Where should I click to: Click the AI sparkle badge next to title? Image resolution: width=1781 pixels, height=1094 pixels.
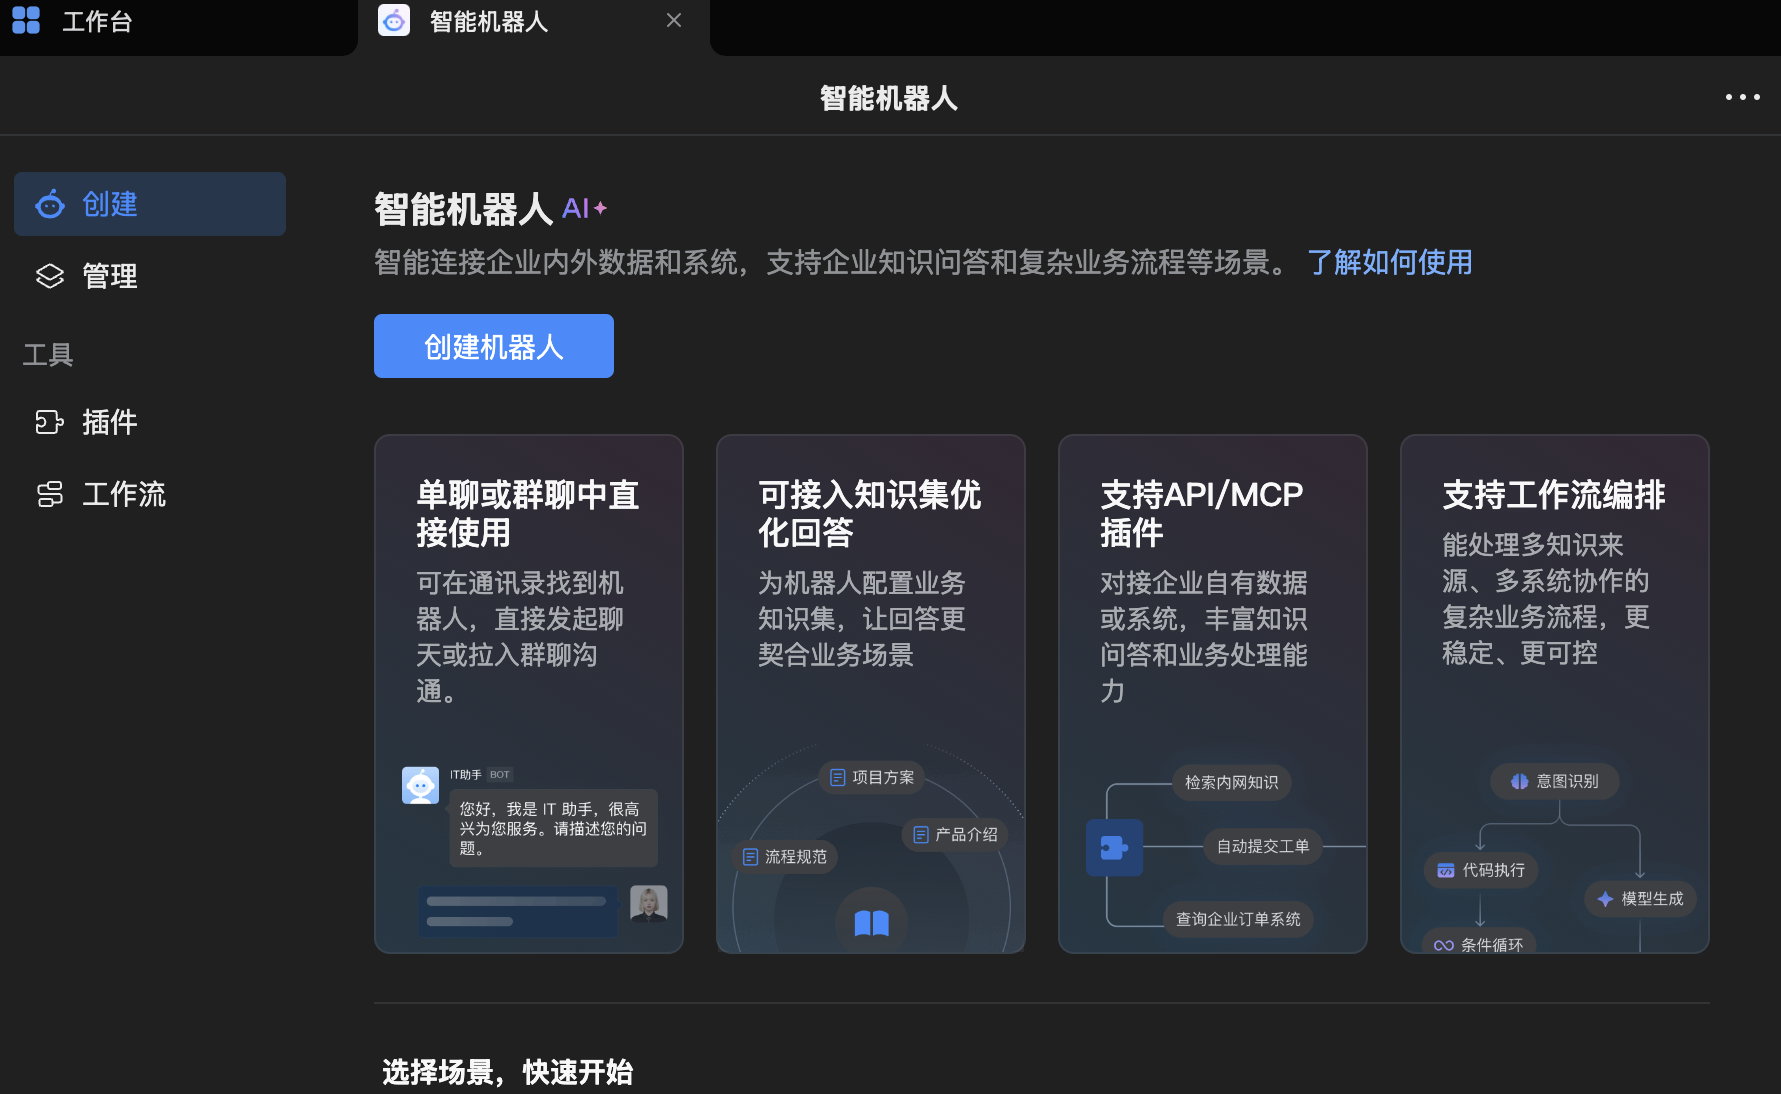(x=585, y=208)
